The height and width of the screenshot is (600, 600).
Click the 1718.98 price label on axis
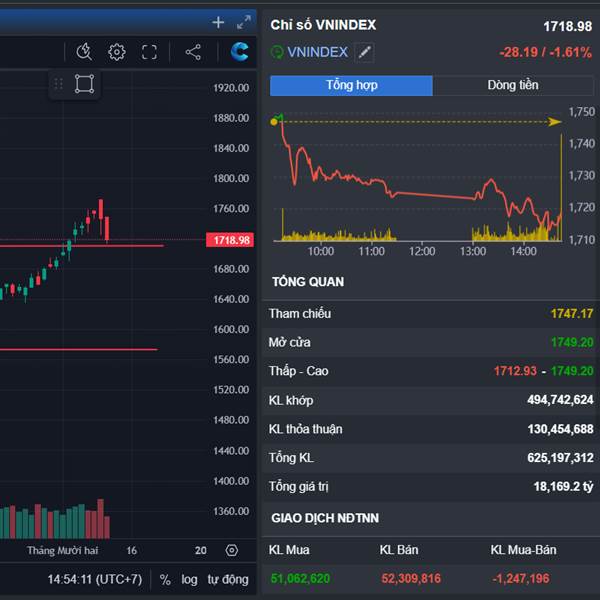[230, 240]
